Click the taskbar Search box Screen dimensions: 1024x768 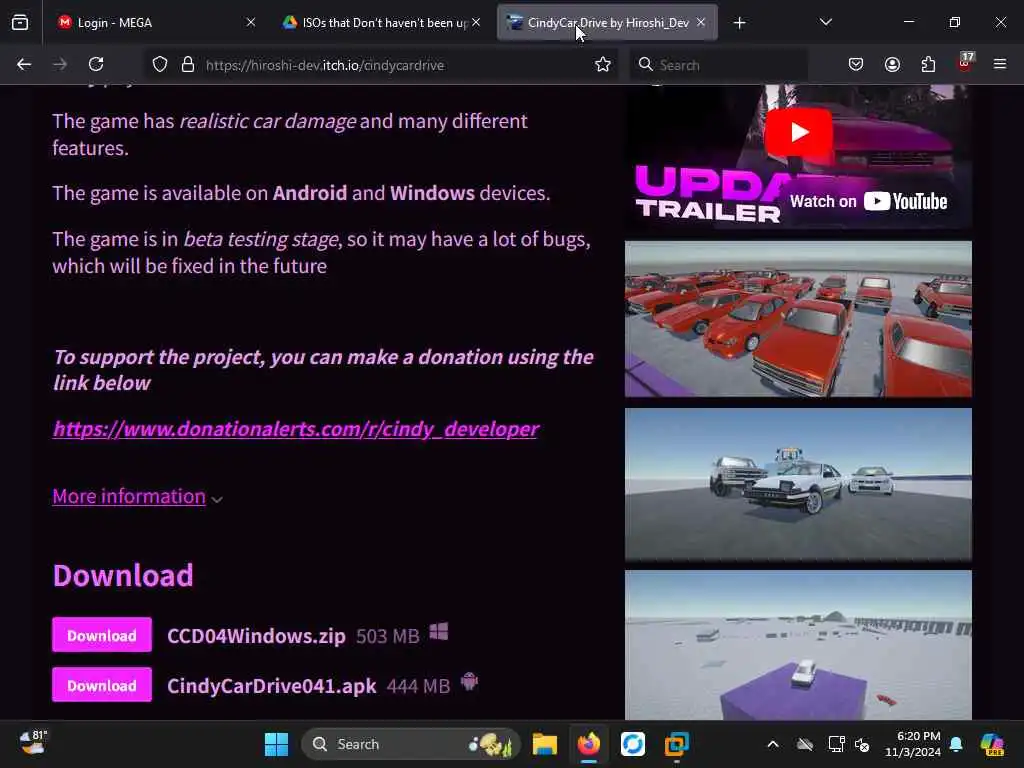[410, 744]
